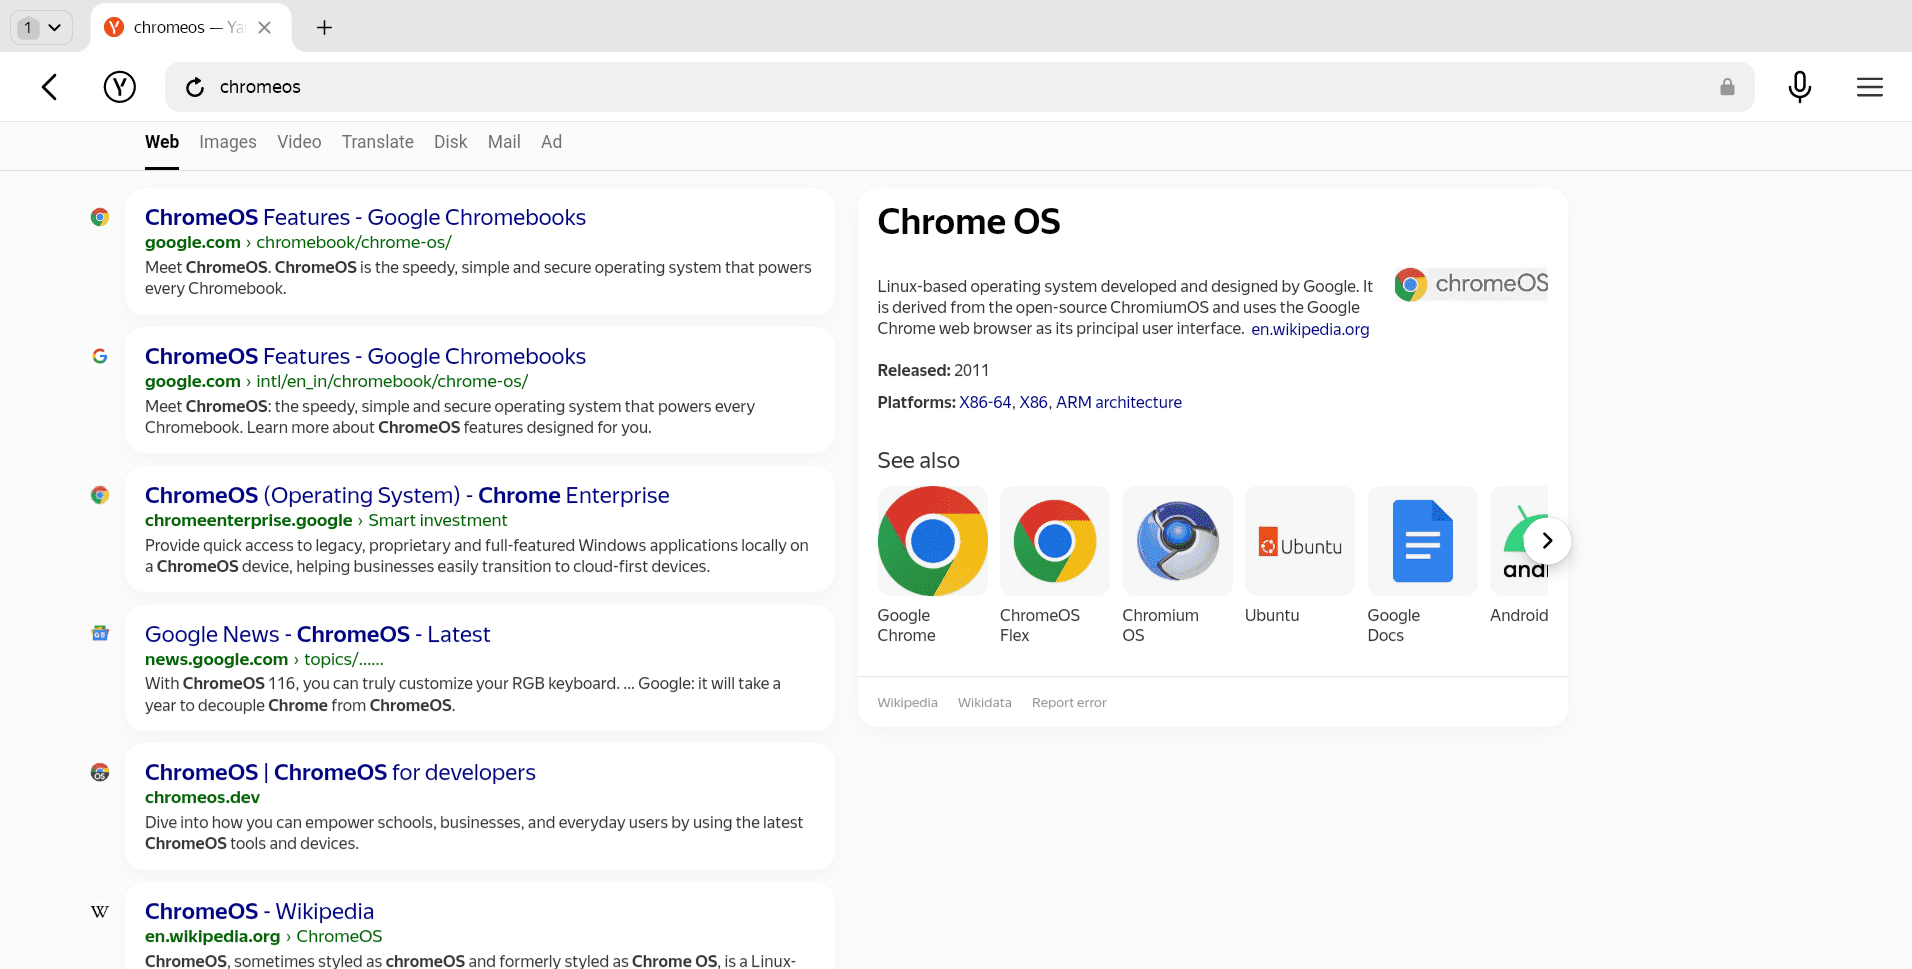Open the first ChromeOS Features - Google Chromebooks result
Viewport: 1912px width, 969px height.
click(365, 217)
